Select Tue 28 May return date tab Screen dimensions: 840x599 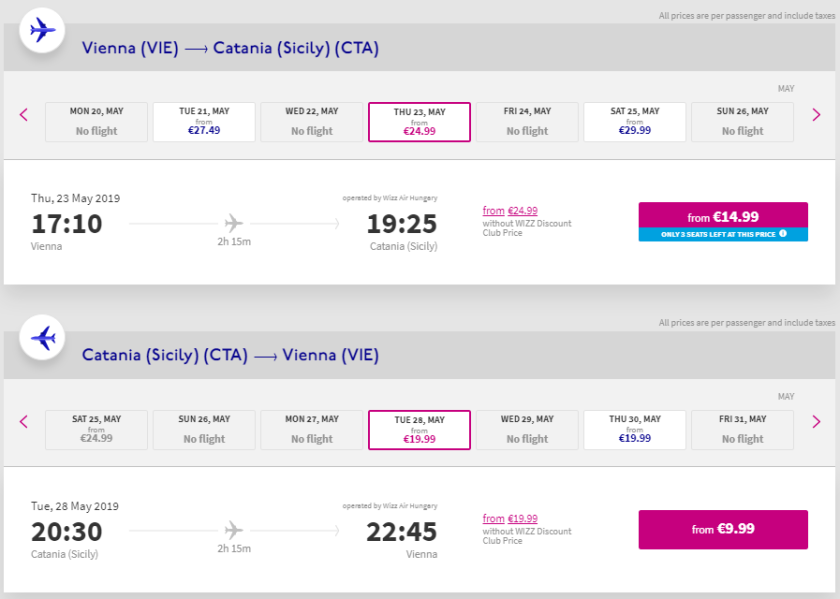click(x=419, y=429)
